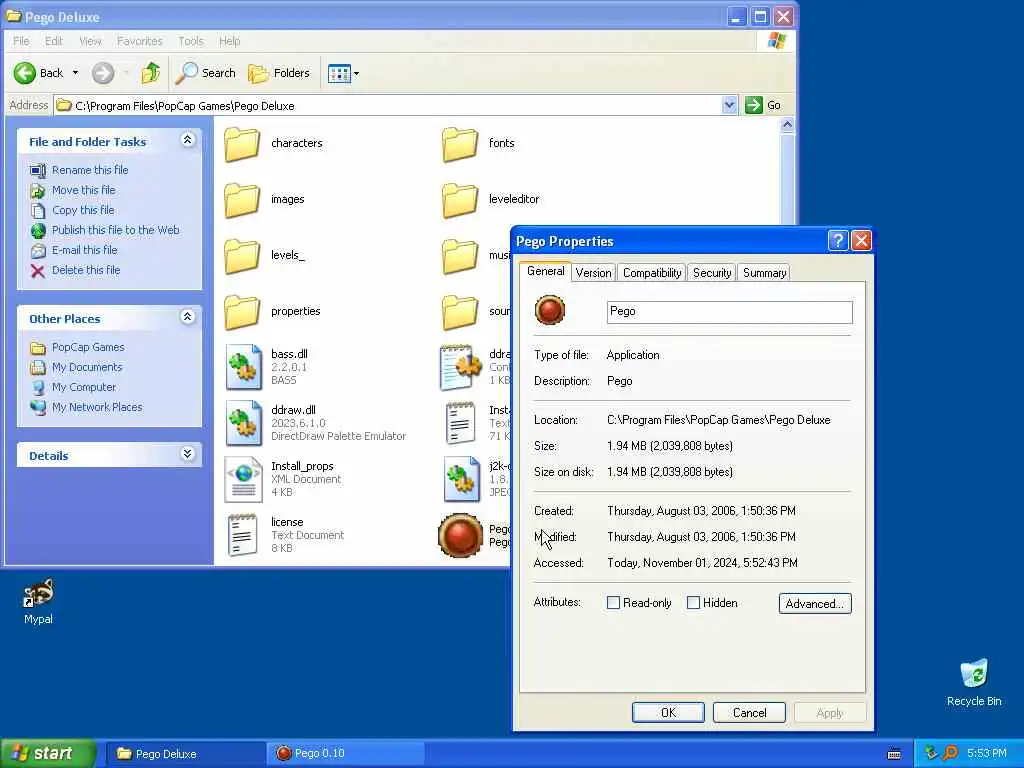Click the Go button beside address bar

[763, 105]
